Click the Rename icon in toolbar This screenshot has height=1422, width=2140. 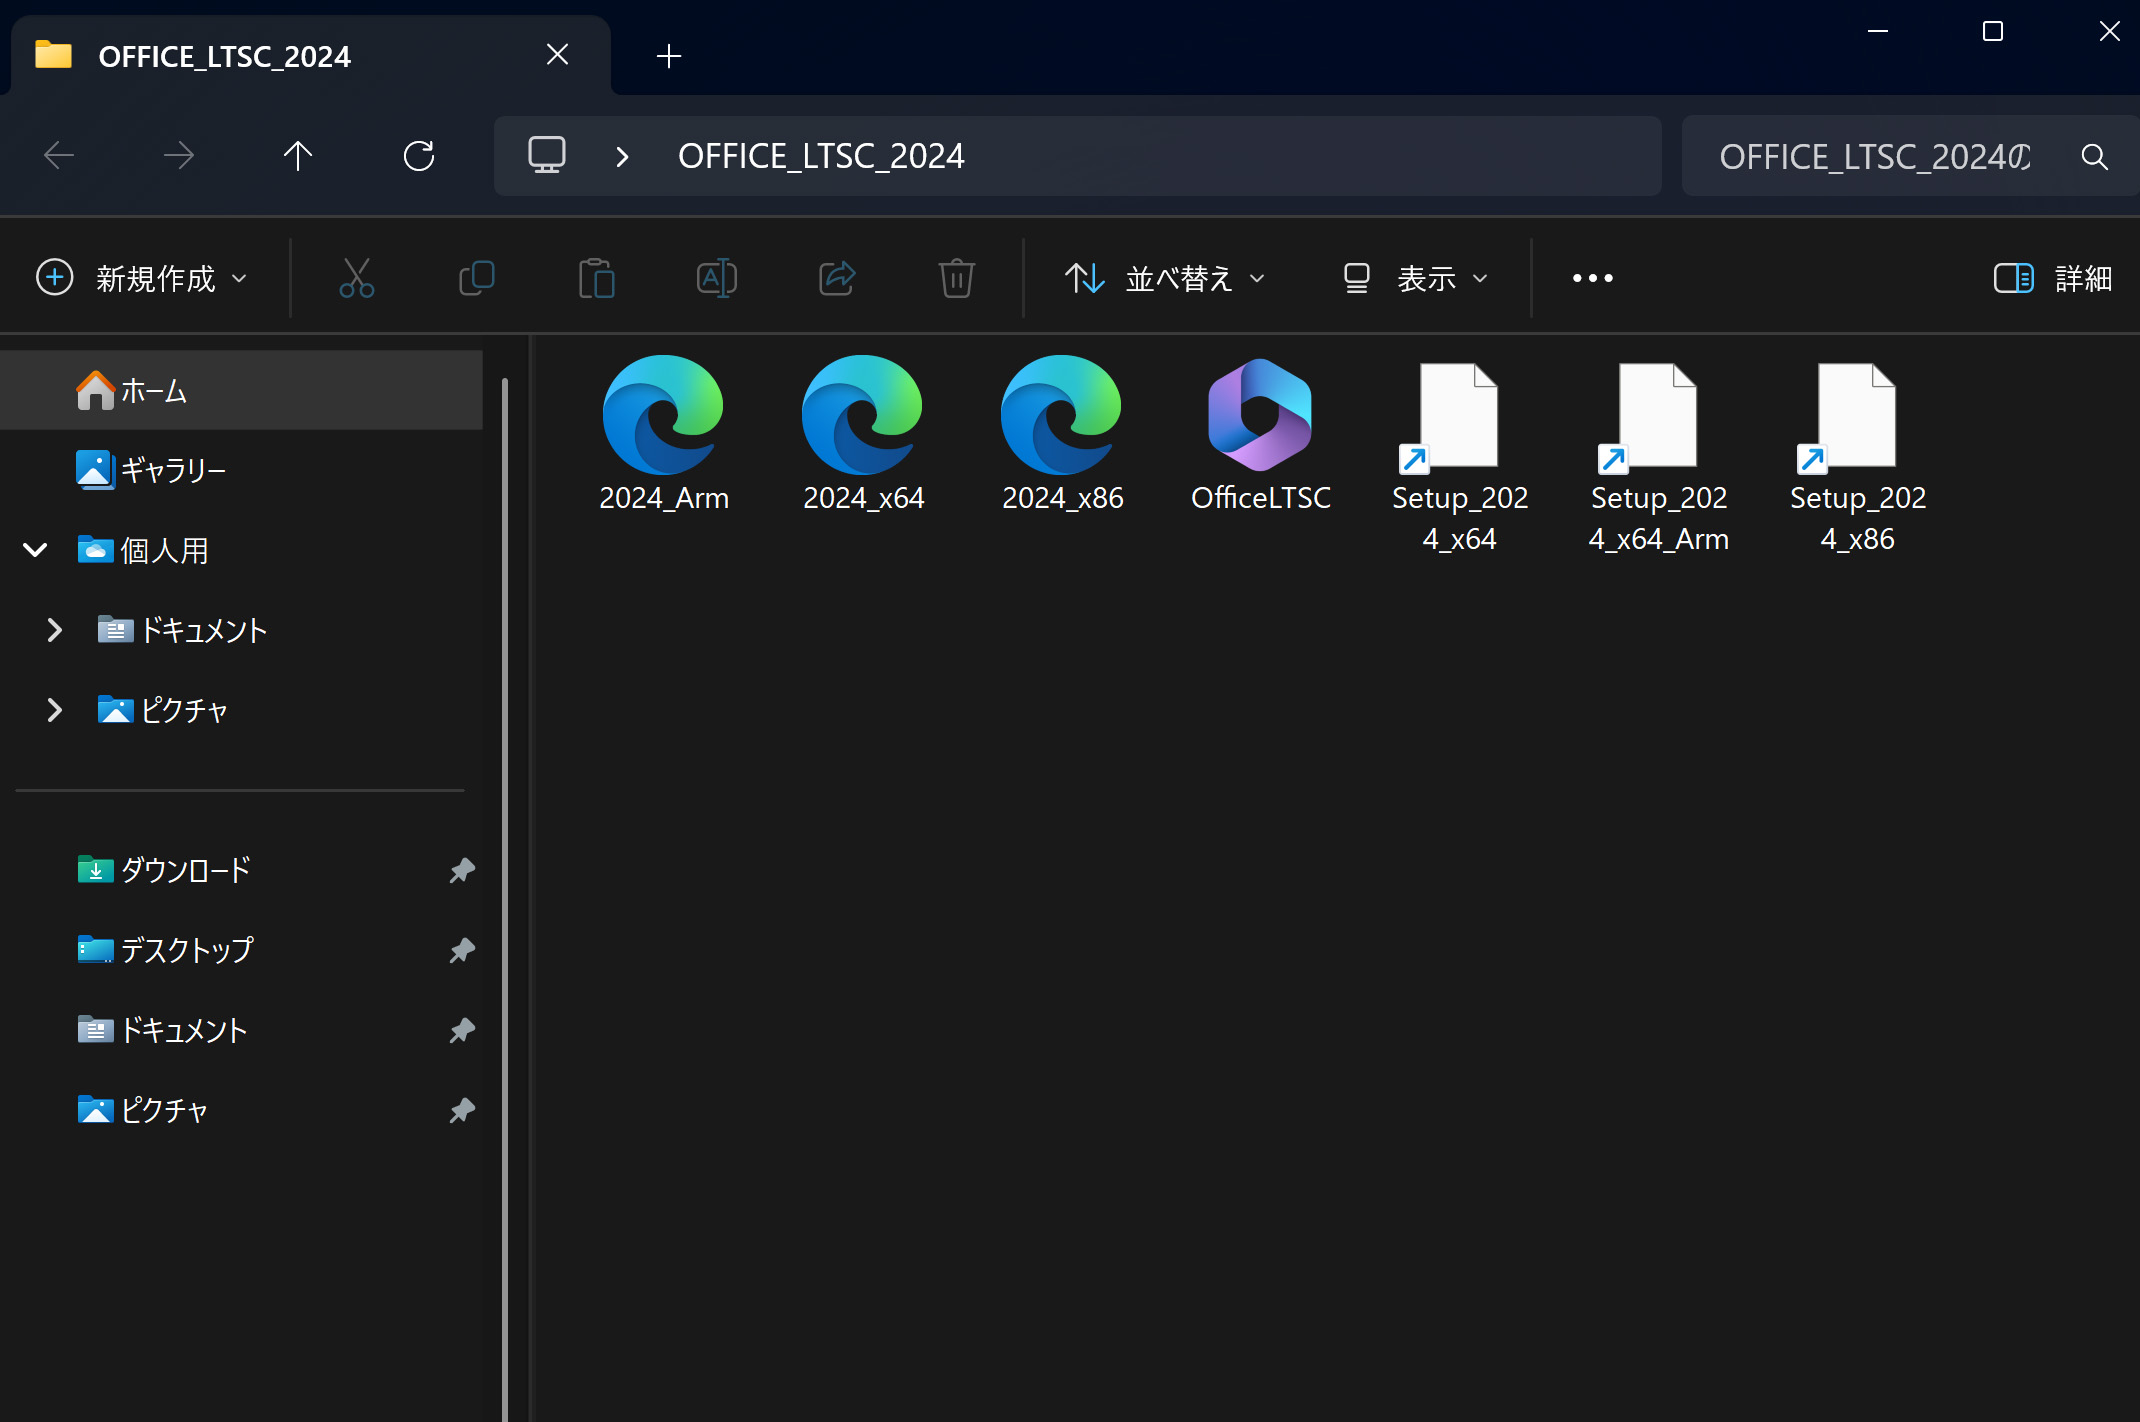pos(716,278)
